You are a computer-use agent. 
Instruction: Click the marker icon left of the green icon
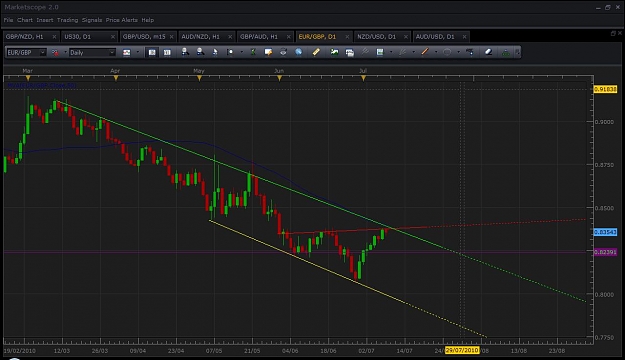[x=230, y=52]
